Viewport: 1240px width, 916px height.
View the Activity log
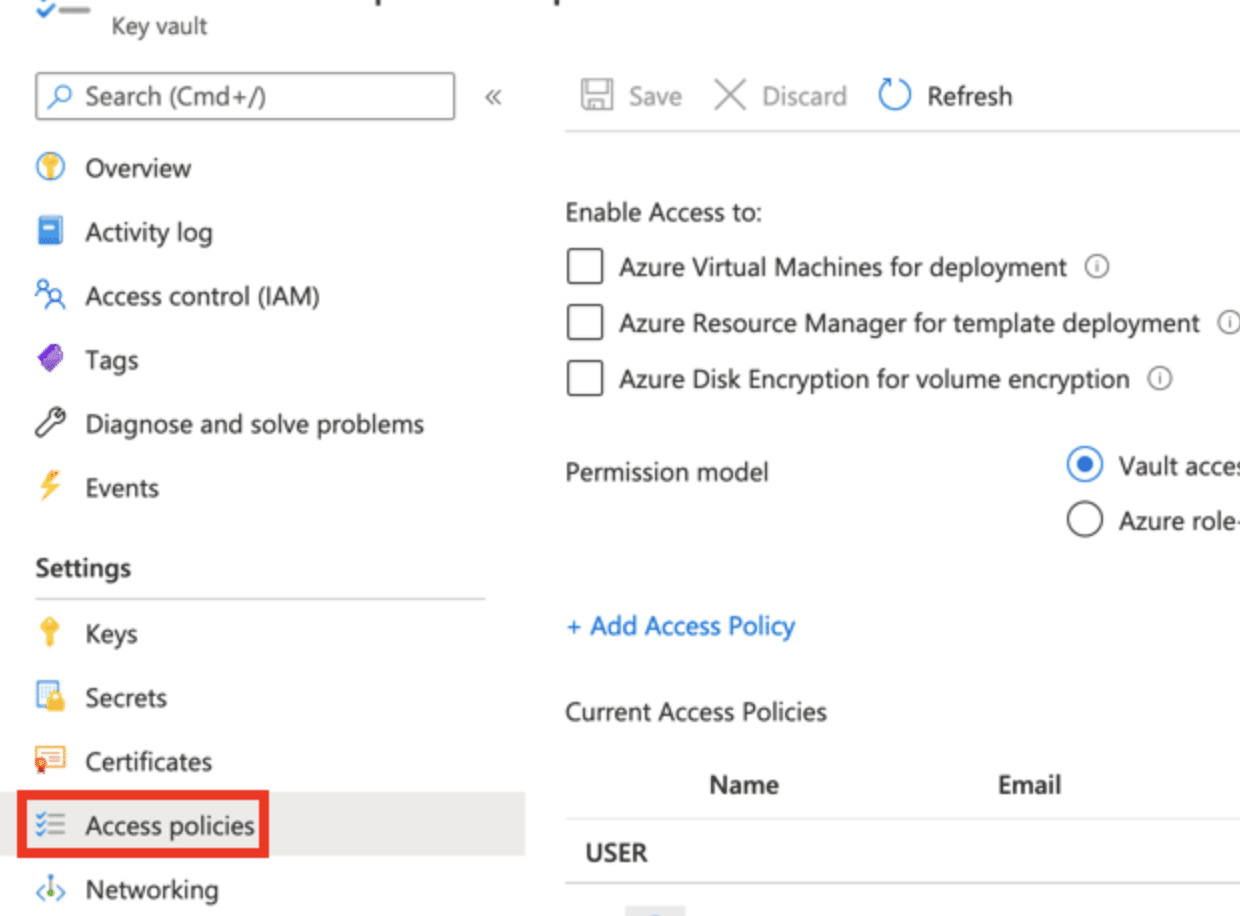coord(147,231)
